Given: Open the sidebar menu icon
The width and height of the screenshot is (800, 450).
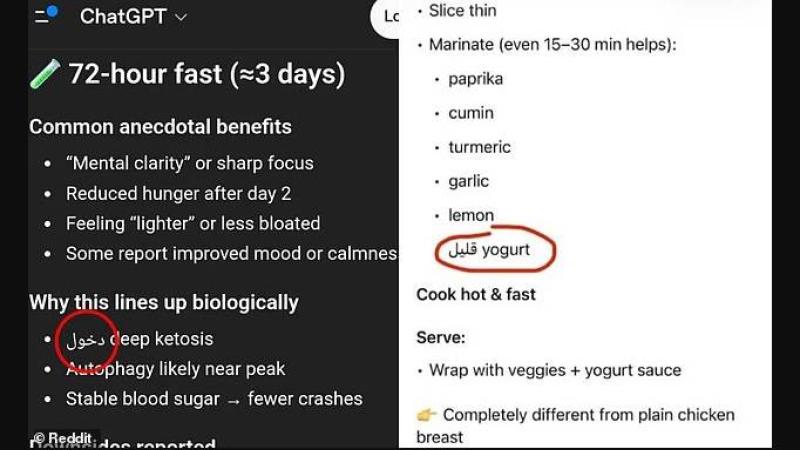Looking at the screenshot, I should (x=46, y=16).
